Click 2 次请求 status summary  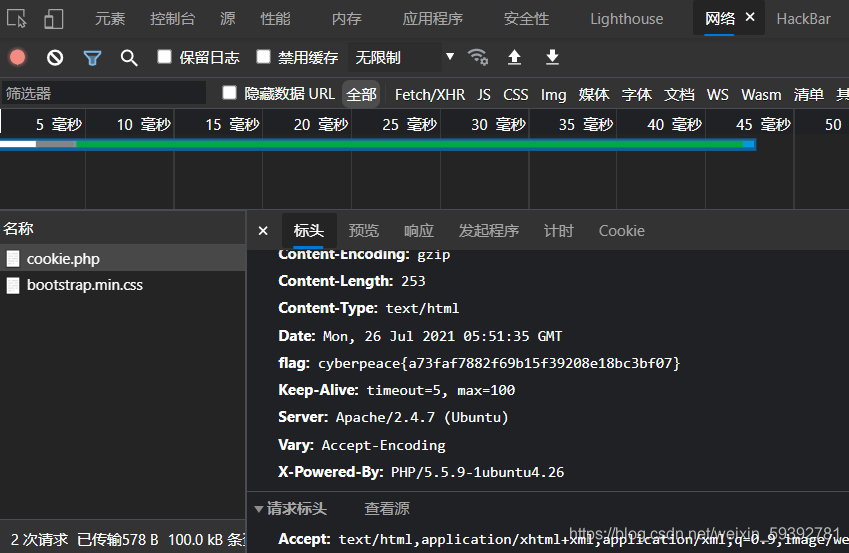click(x=40, y=539)
